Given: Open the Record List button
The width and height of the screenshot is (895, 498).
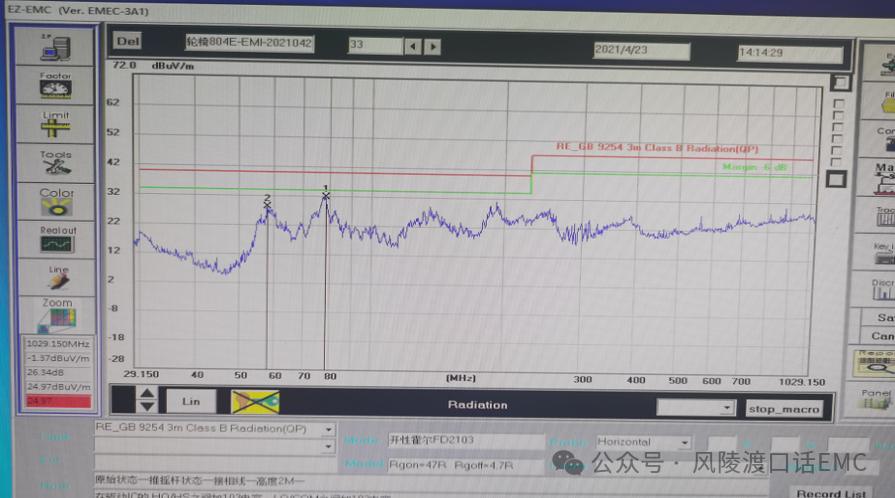Looking at the screenshot, I should pos(832,493).
